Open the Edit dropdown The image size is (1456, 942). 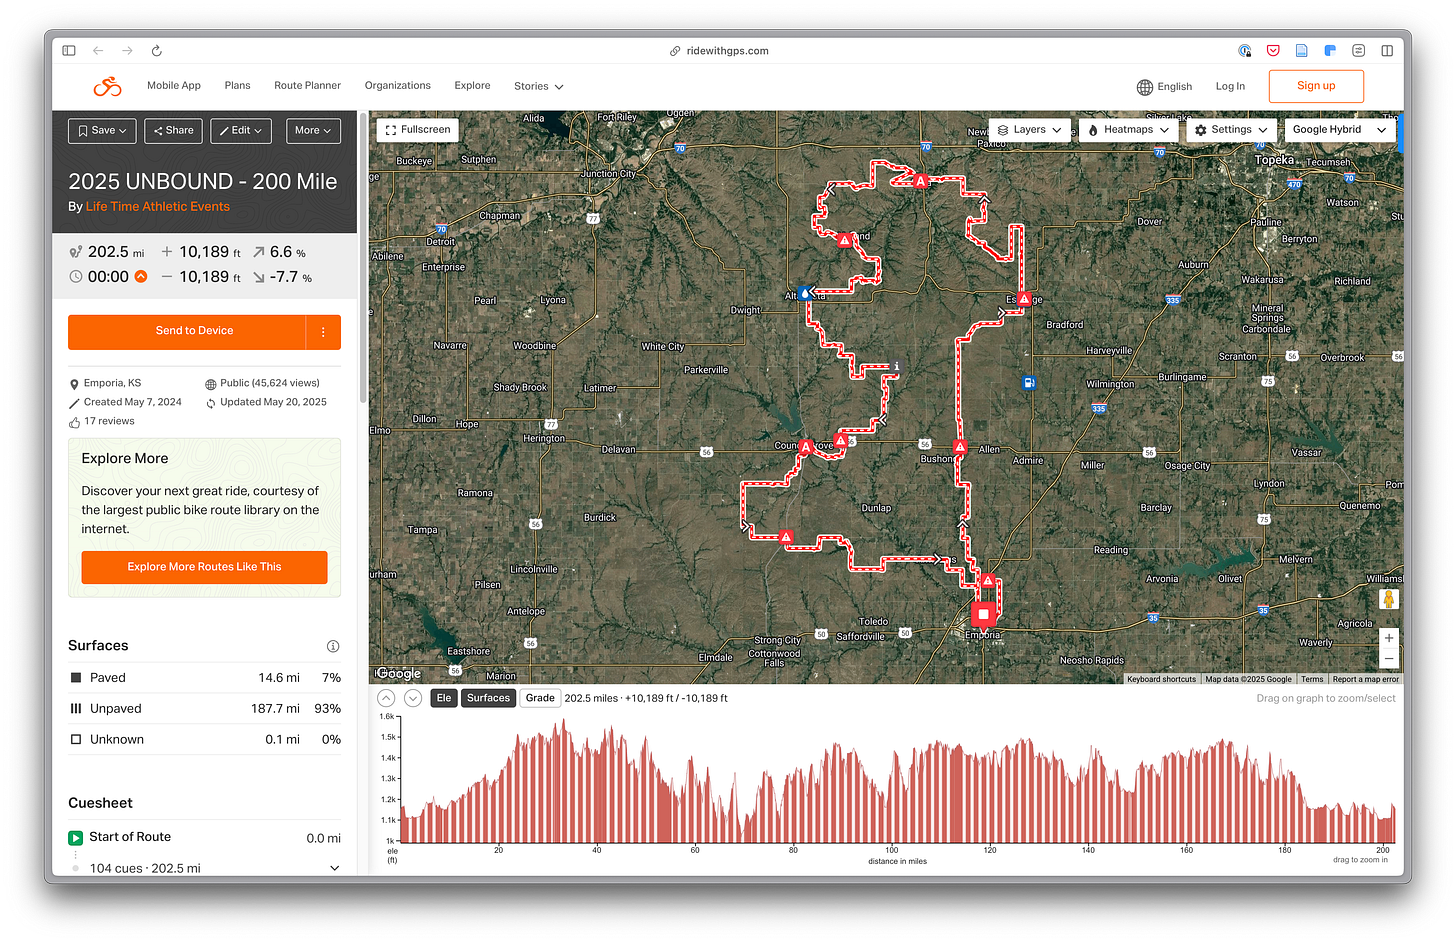coord(241,131)
